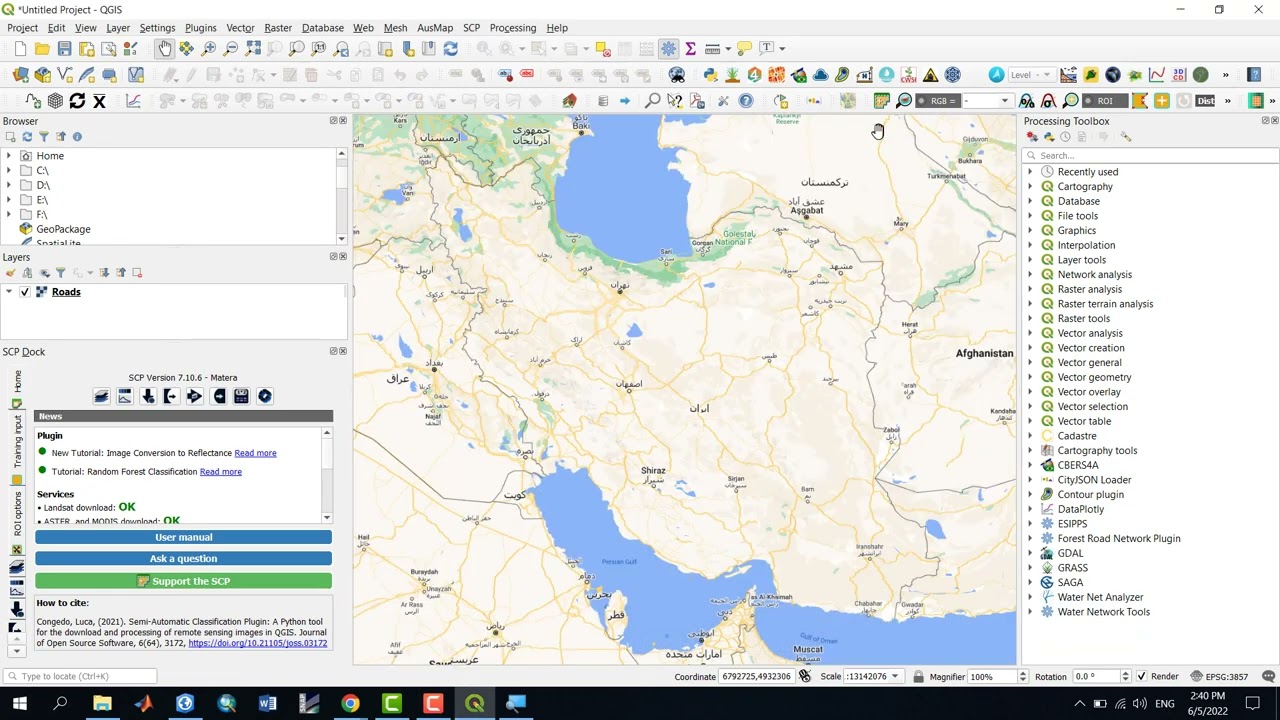The height and width of the screenshot is (720, 1280).
Task: Expand the Roads layer legend
Action: point(9,292)
